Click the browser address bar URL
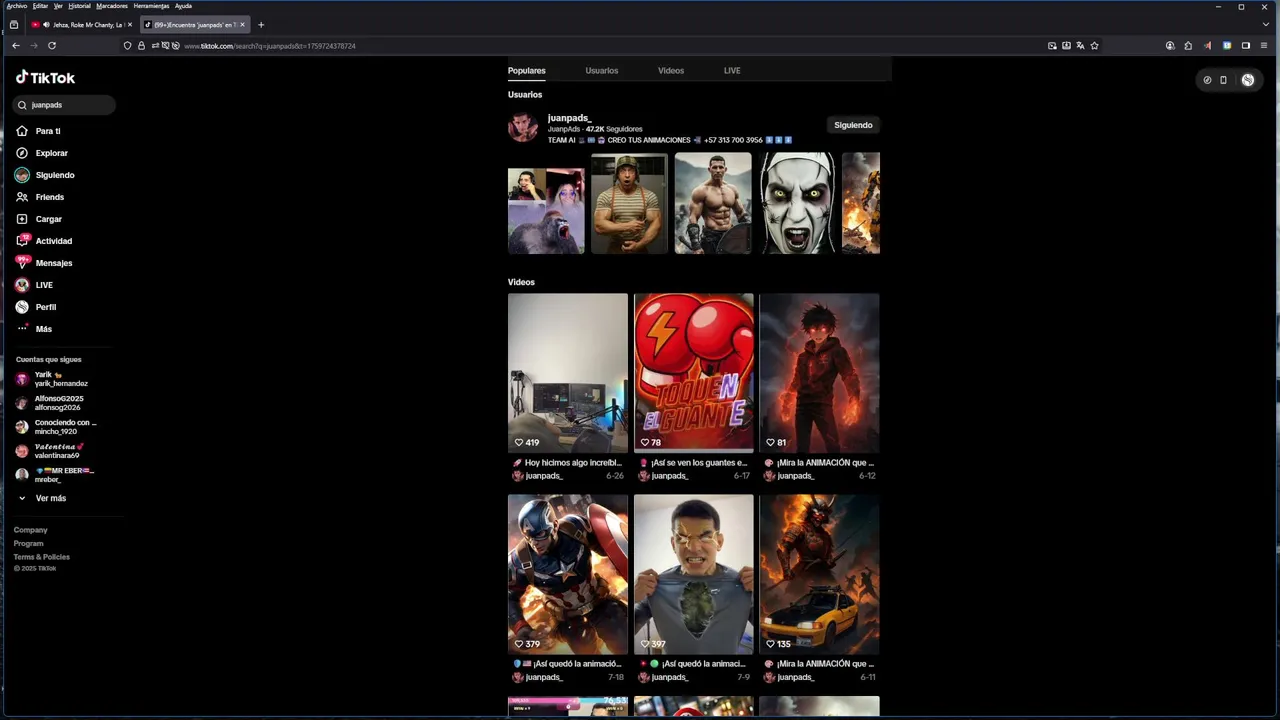Image resolution: width=1280 pixels, height=720 pixels. pyautogui.click(x=270, y=45)
